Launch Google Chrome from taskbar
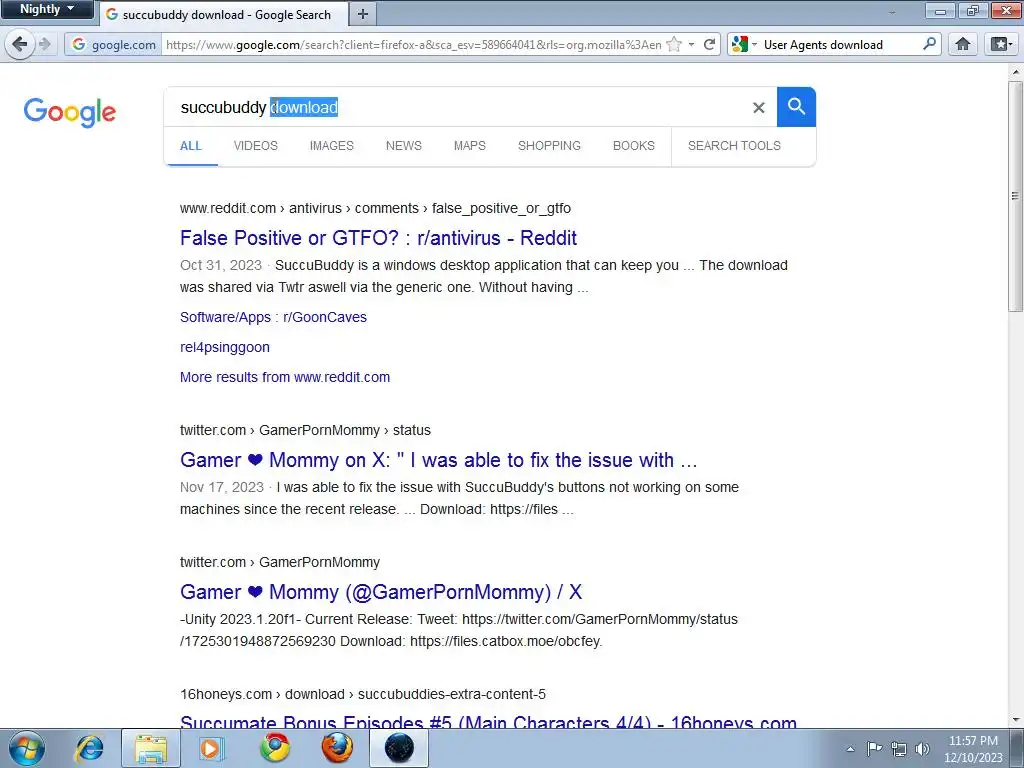This screenshot has height=768, width=1024. pos(275,748)
